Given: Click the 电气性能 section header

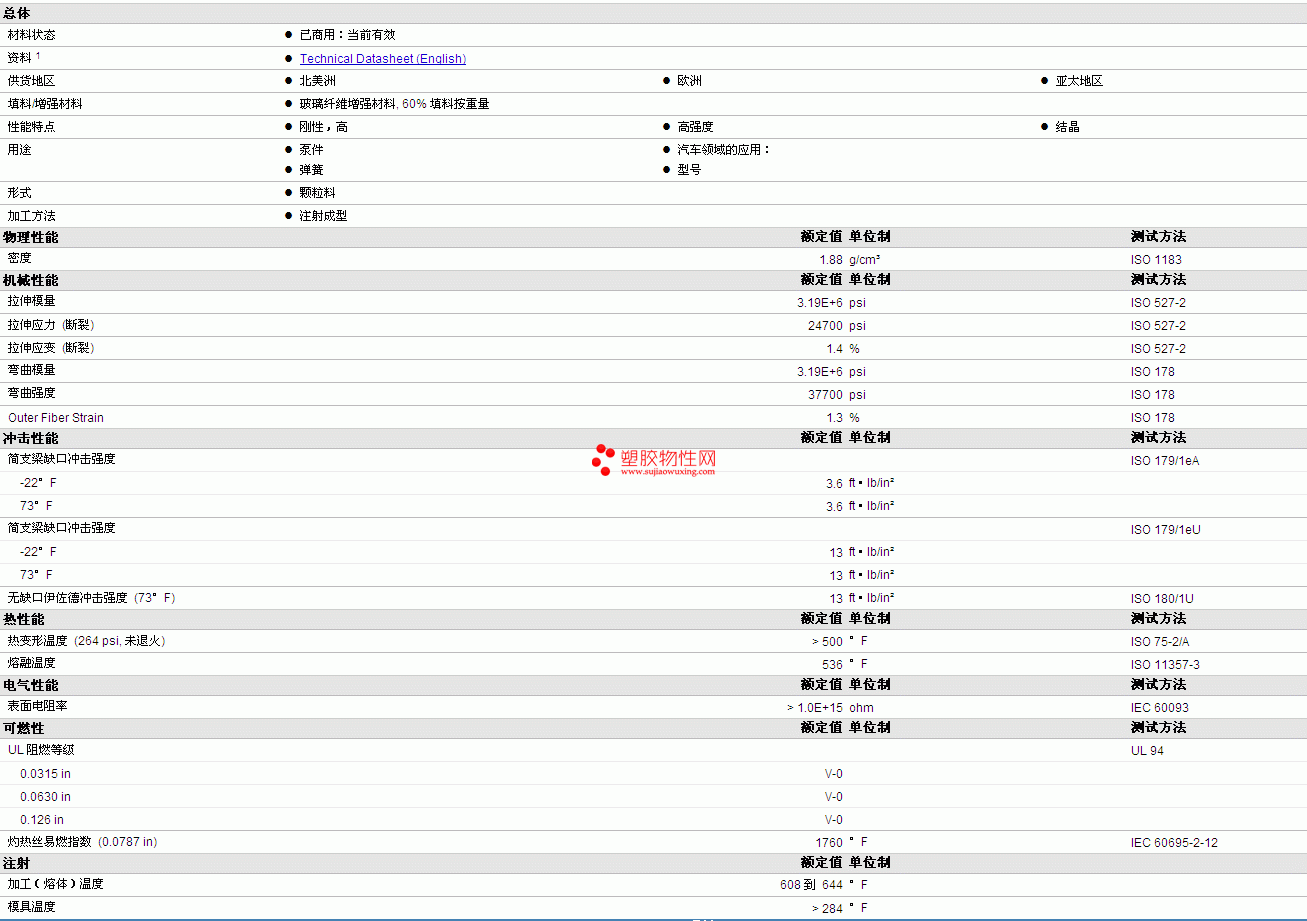Looking at the screenshot, I should 31,686.
